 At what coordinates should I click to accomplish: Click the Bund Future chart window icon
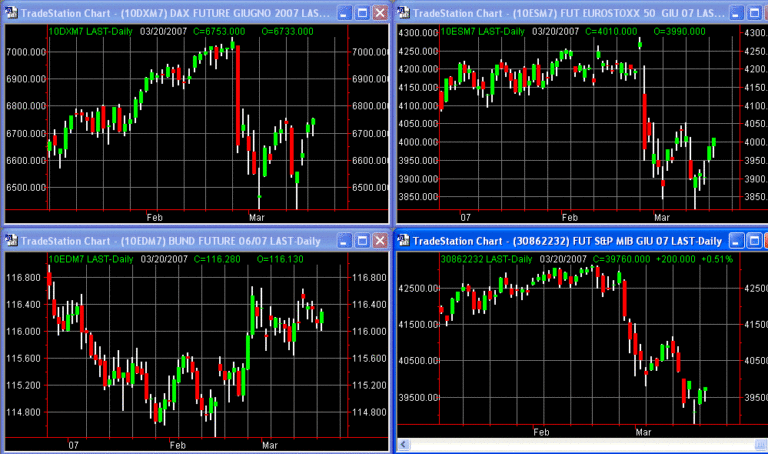click(x=11, y=240)
